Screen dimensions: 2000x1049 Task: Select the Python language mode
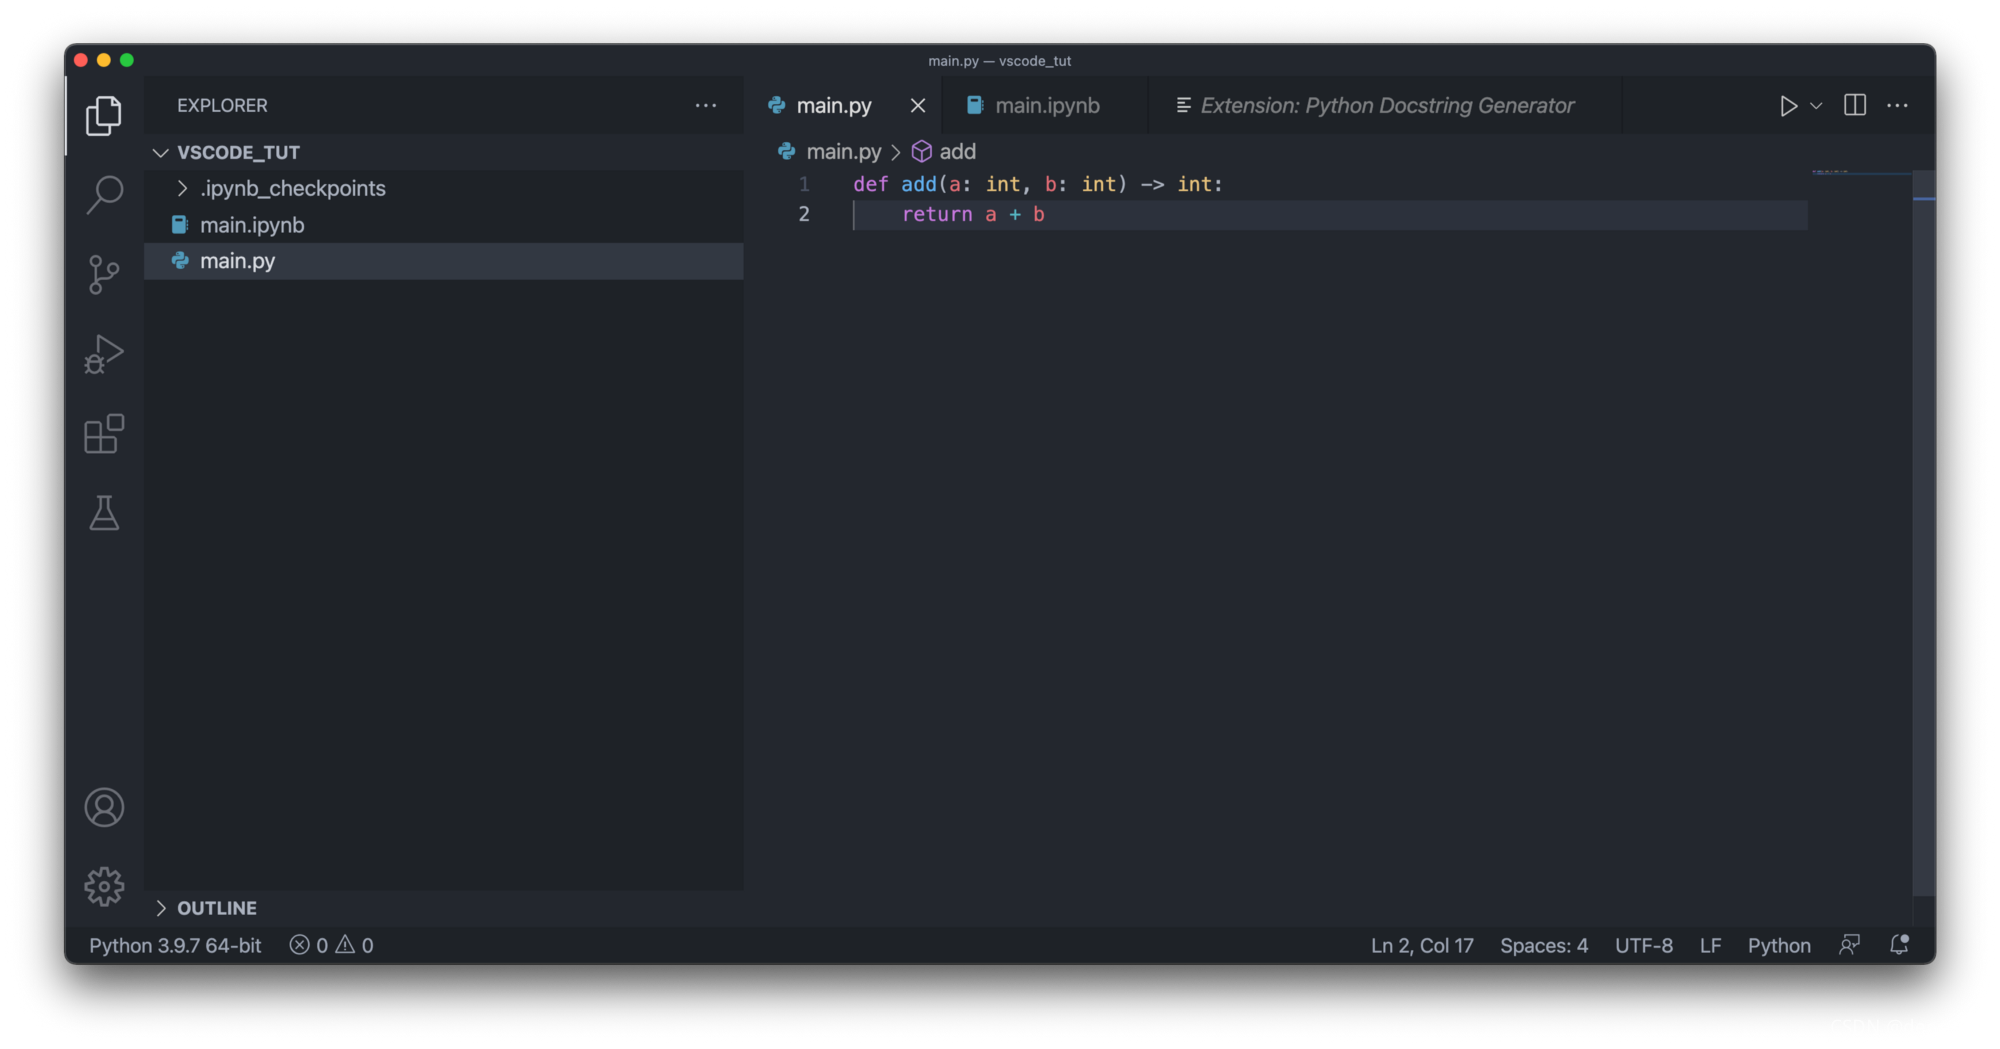pos(1779,945)
